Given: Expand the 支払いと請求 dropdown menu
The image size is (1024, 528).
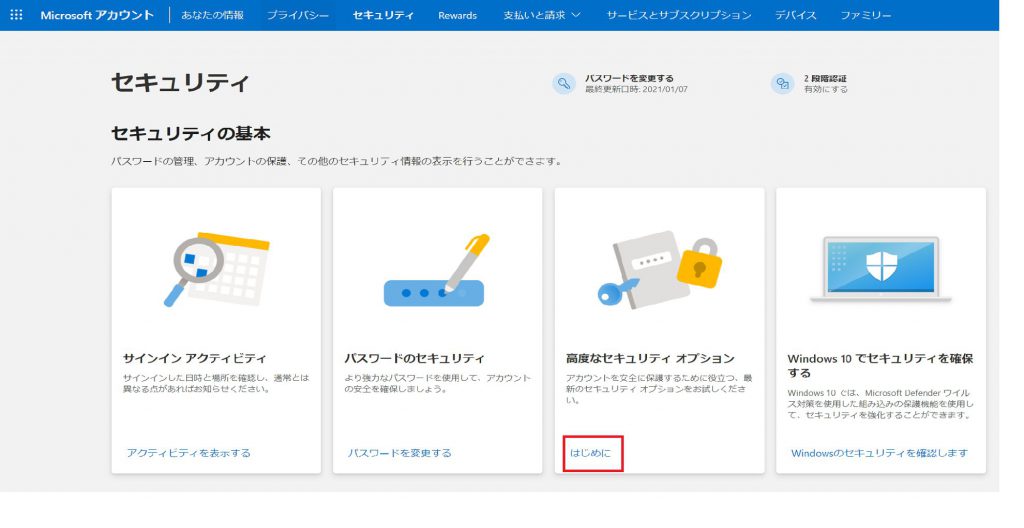Looking at the screenshot, I should click(x=541, y=15).
